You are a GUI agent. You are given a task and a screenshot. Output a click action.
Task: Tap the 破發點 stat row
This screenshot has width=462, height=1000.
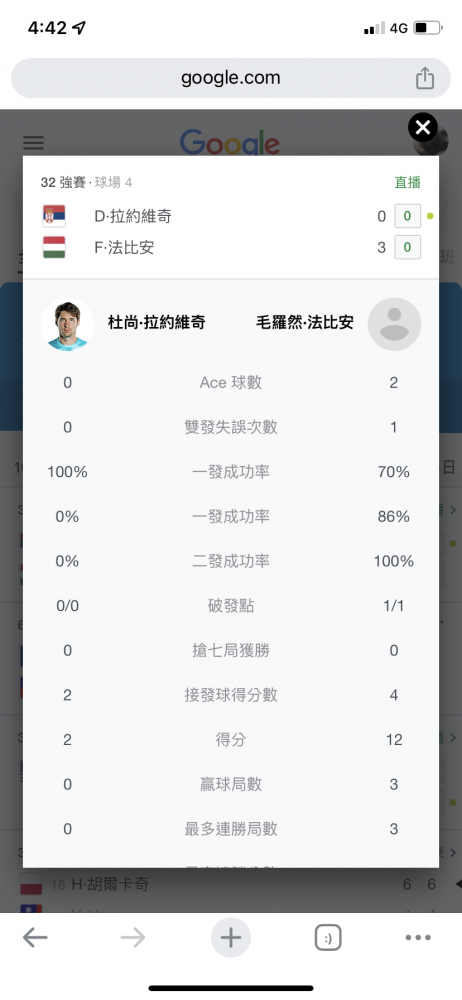tap(231, 606)
